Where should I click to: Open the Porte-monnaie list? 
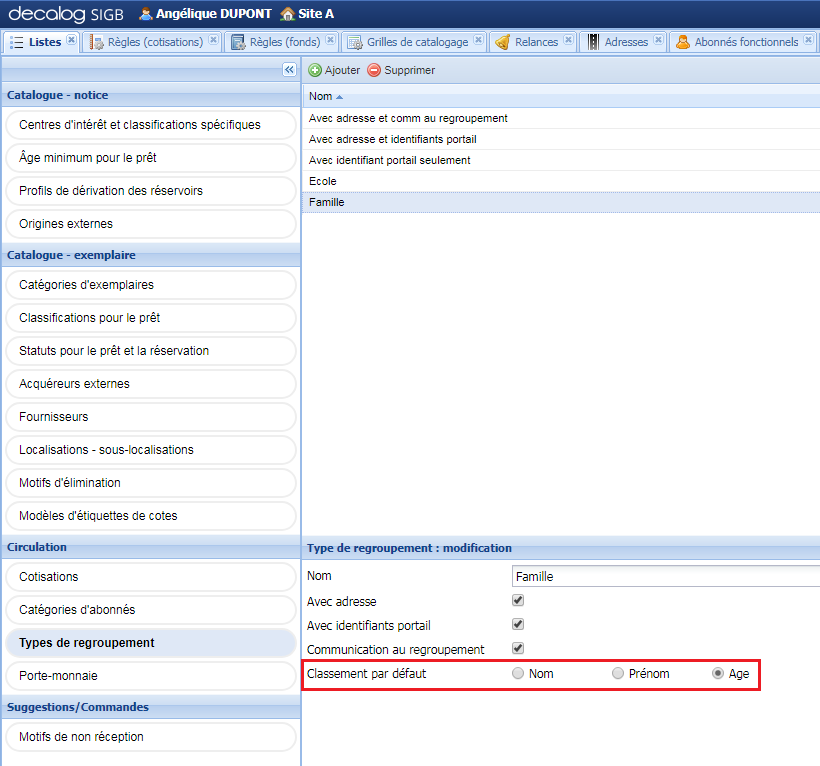coord(150,676)
